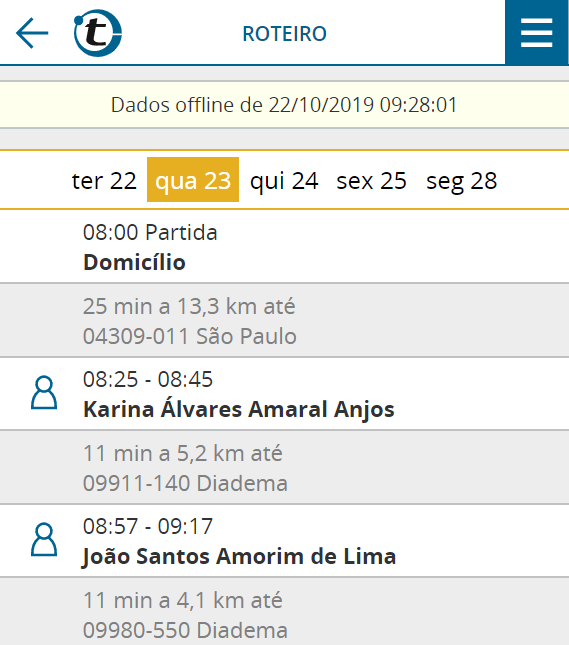Tap the 08:57 - 09:17 time slot
Image resolution: width=569 pixels, height=645 pixels.
tap(148, 527)
